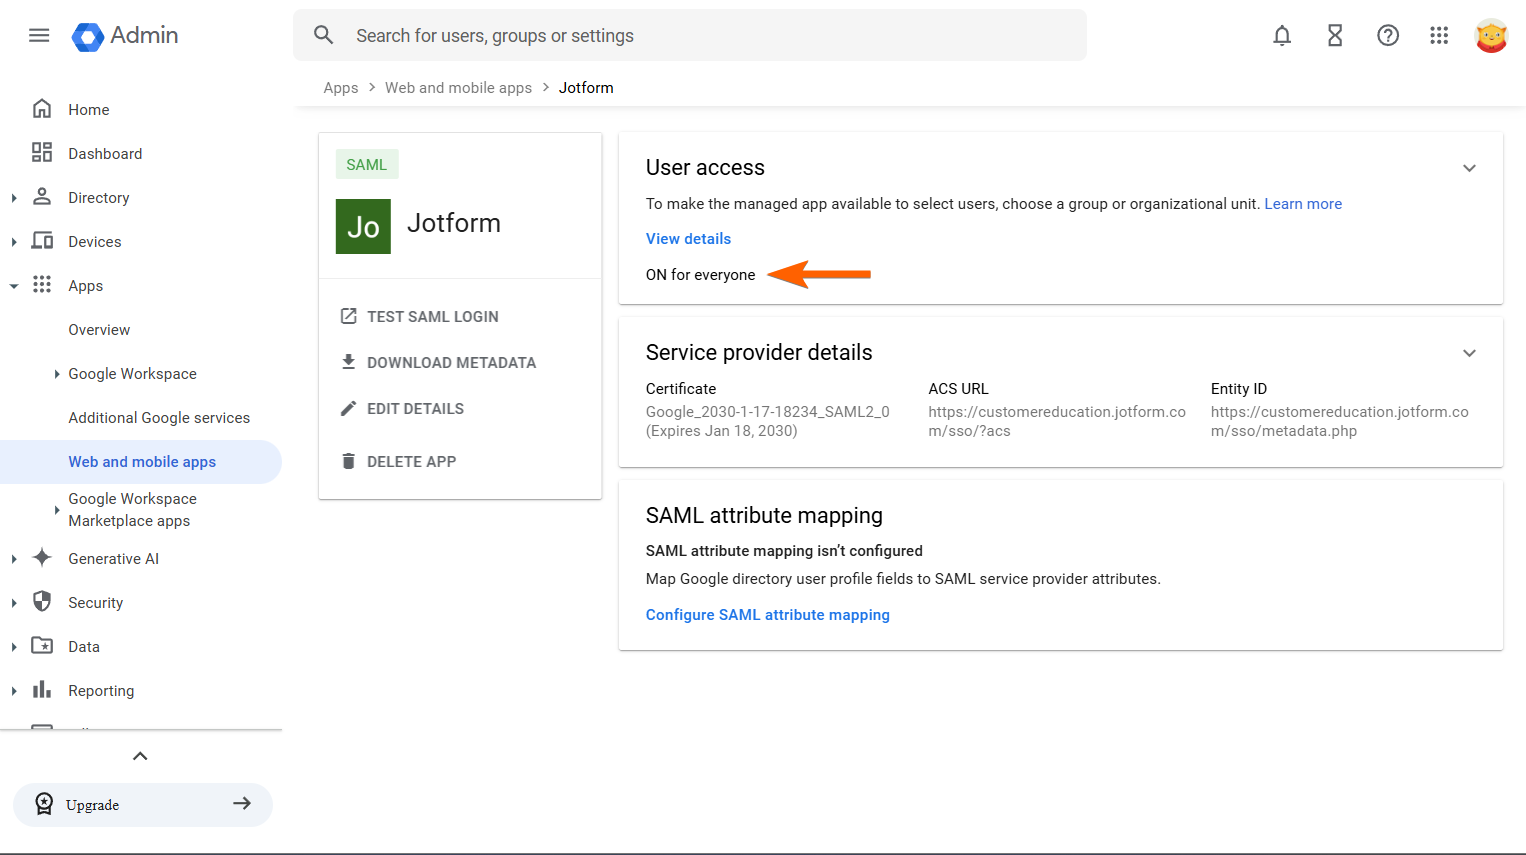Select Web and mobile apps in sidebar
This screenshot has height=855, width=1526.
pos(142,462)
